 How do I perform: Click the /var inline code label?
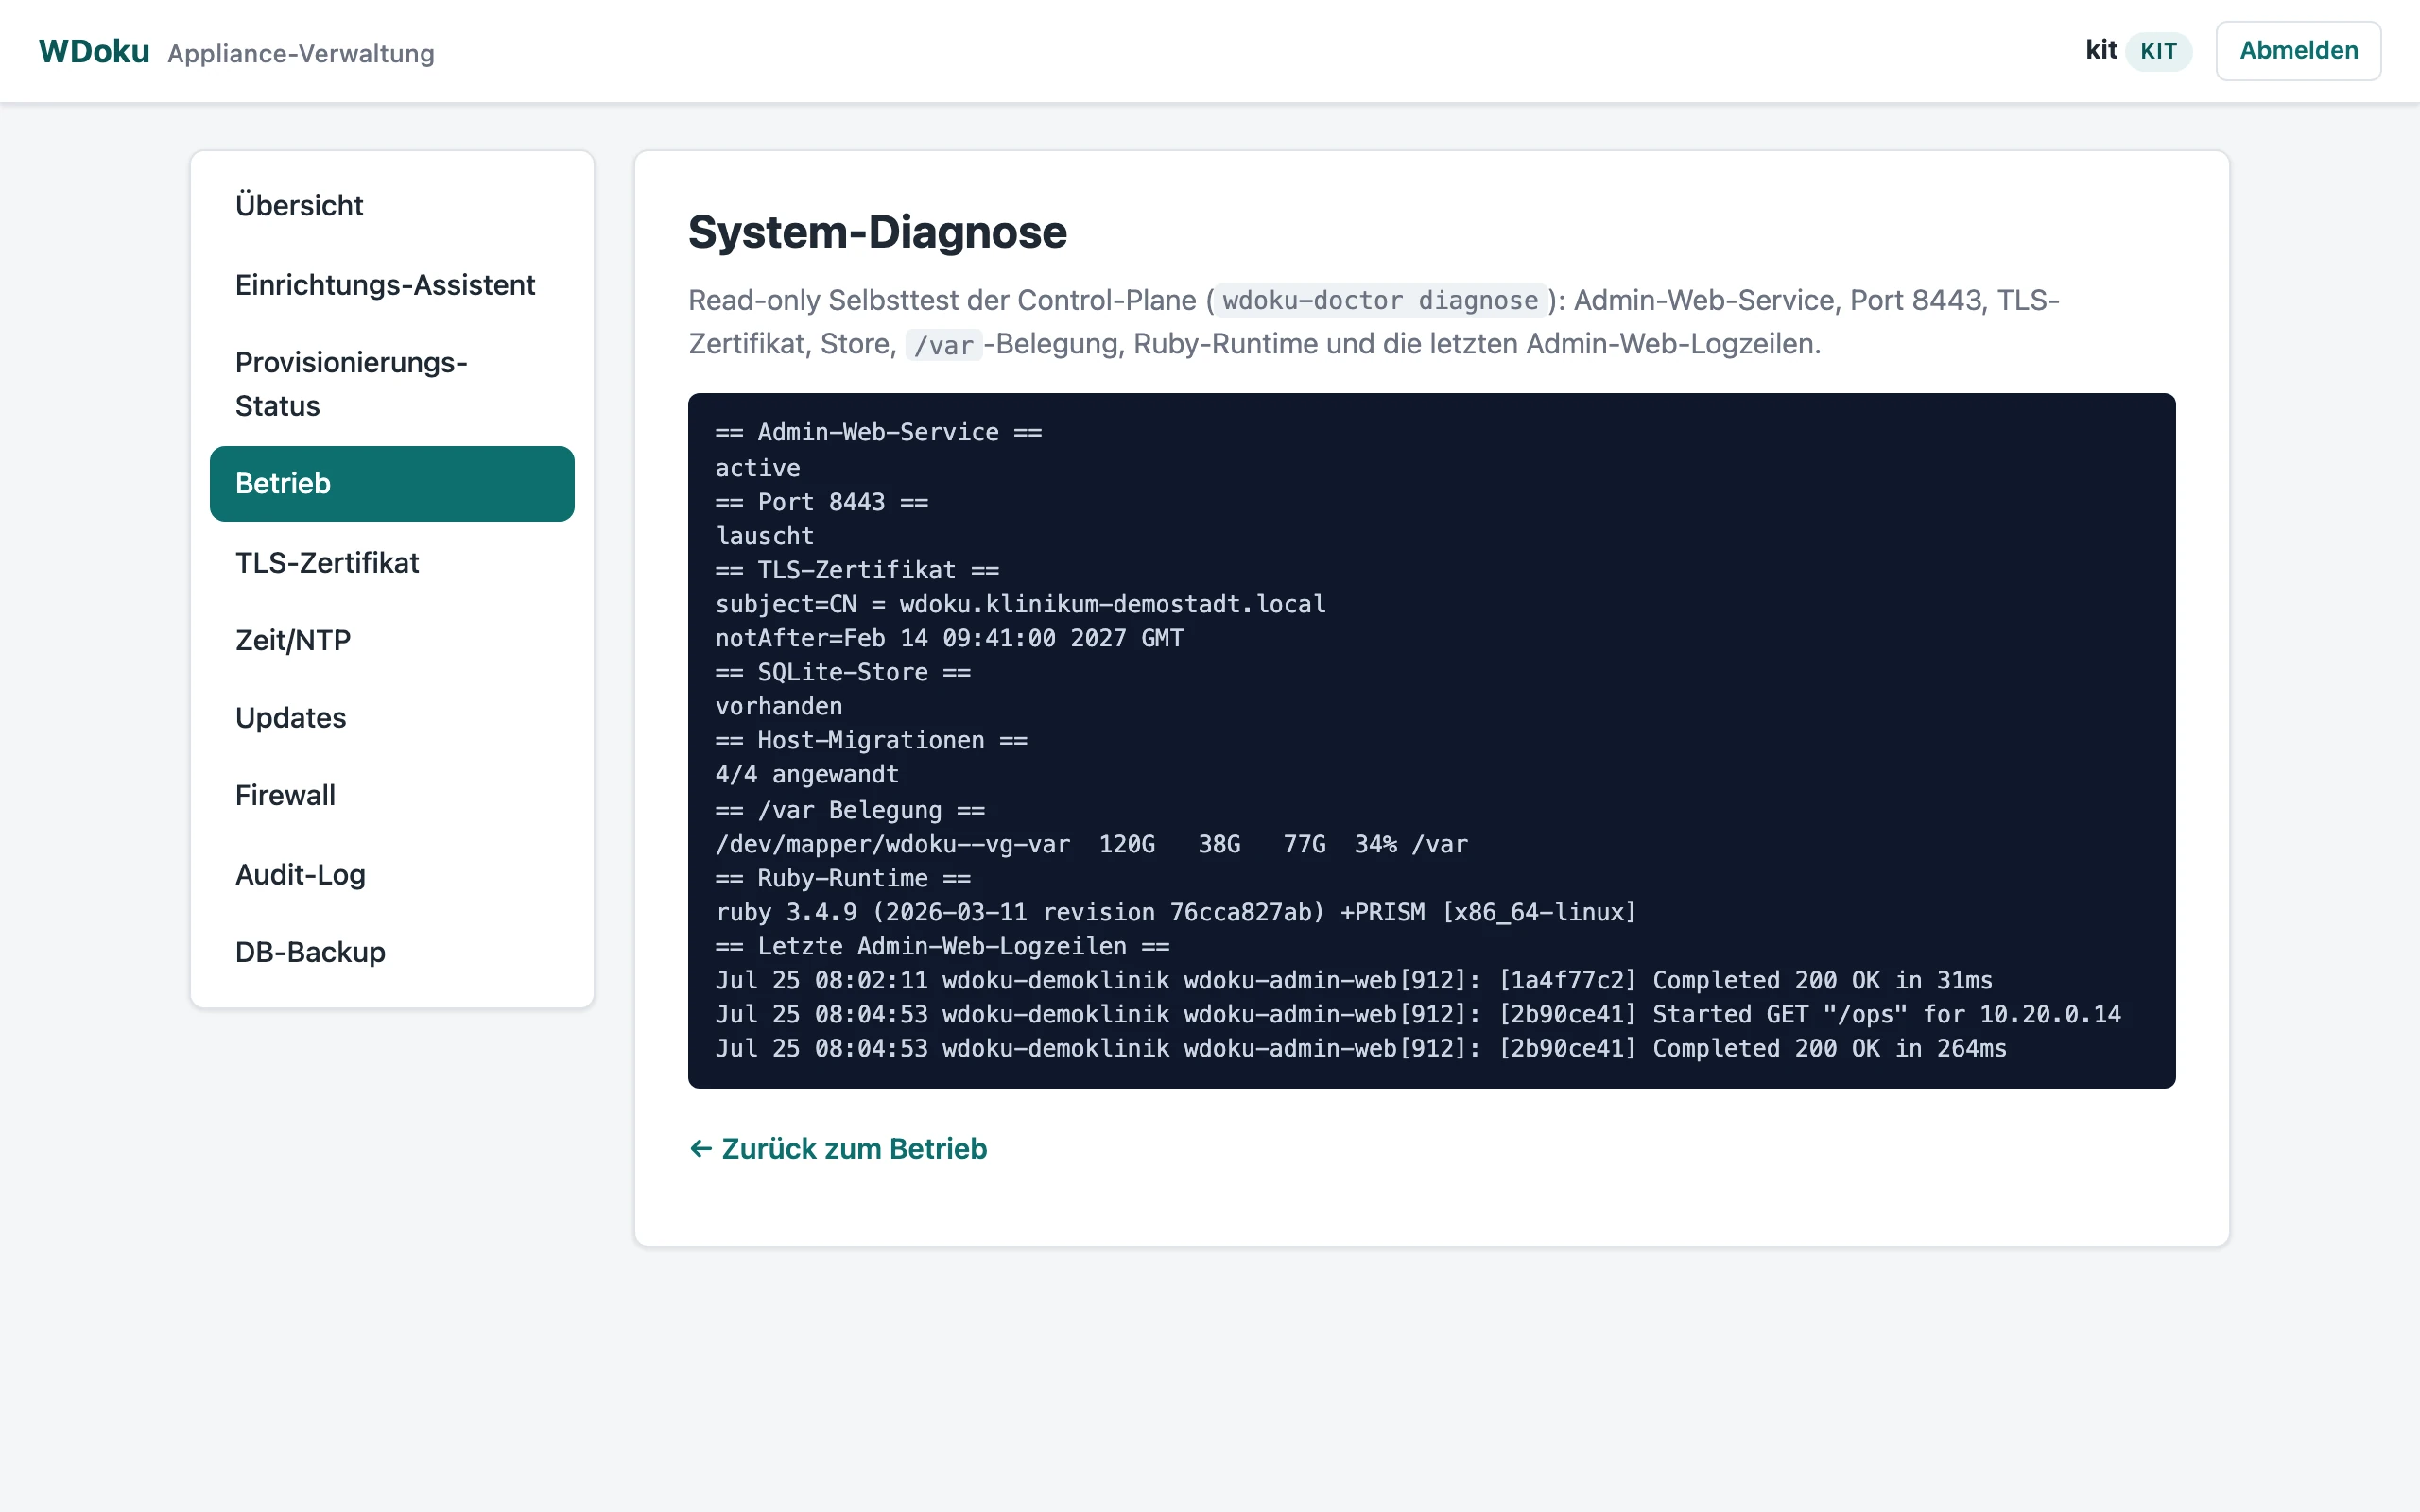click(x=943, y=345)
